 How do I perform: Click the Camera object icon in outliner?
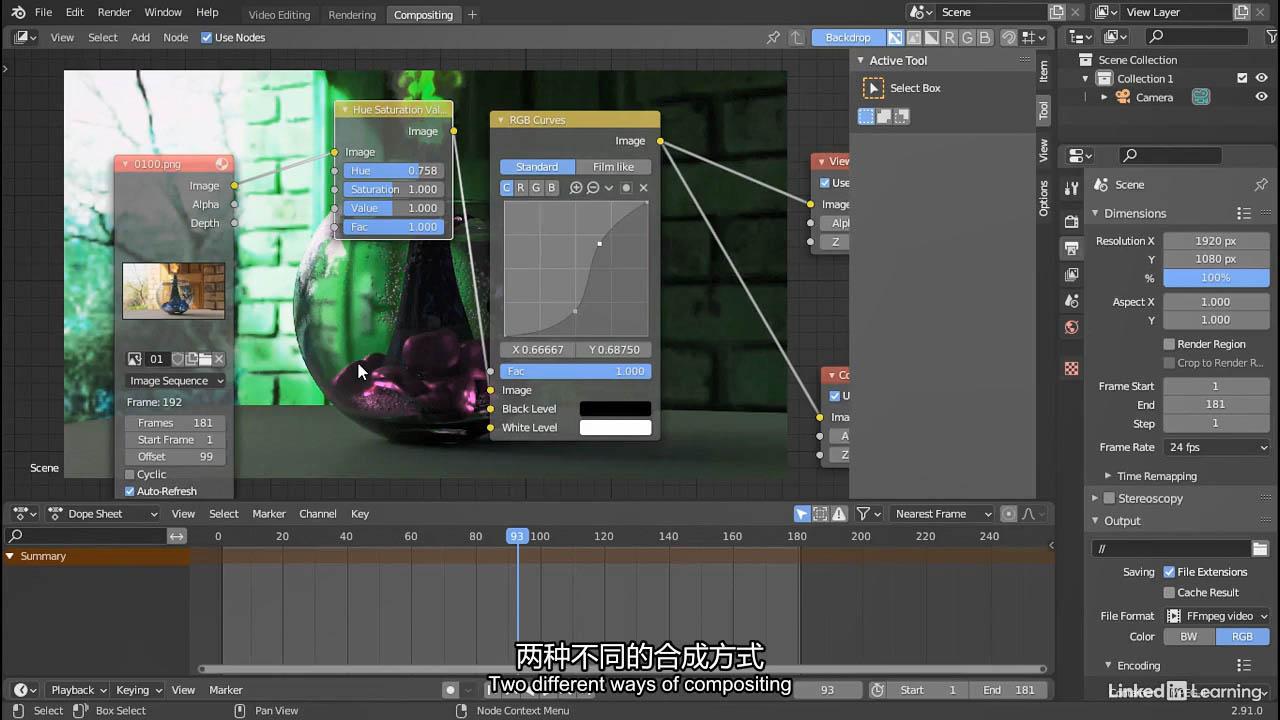pyautogui.click(x=1123, y=97)
